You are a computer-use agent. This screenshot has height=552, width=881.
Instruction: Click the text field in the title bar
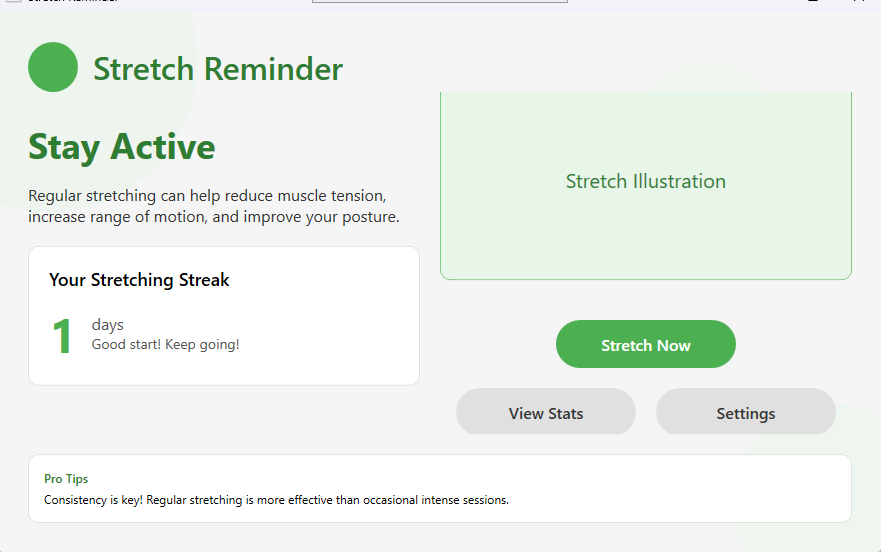click(440, 1)
